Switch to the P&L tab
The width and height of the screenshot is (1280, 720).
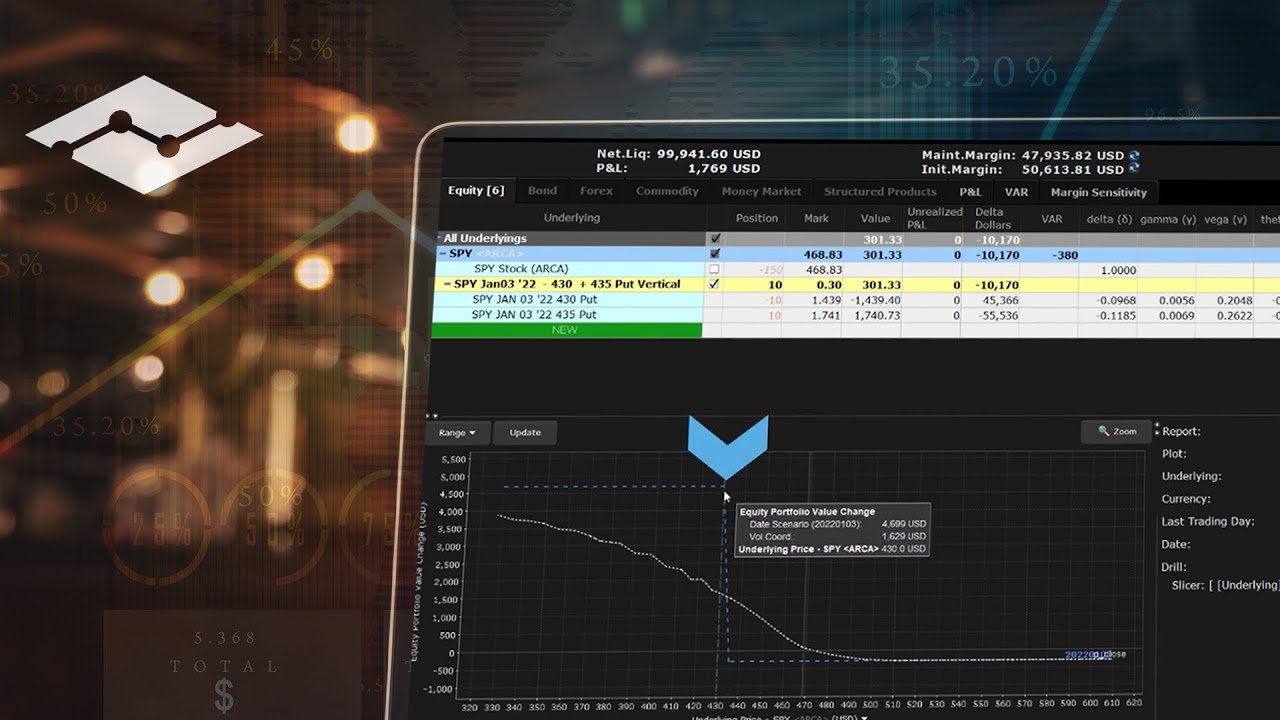click(970, 191)
